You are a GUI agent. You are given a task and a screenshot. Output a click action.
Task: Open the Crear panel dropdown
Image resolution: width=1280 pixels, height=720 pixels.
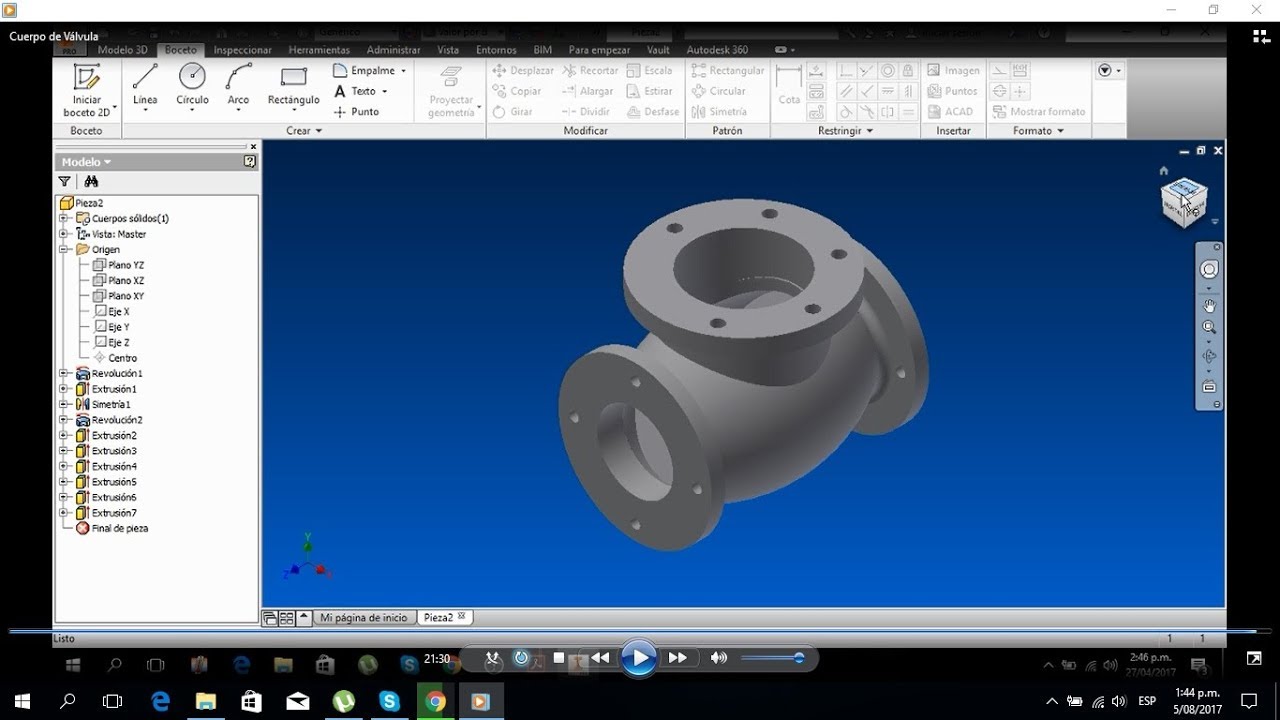pyautogui.click(x=304, y=131)
